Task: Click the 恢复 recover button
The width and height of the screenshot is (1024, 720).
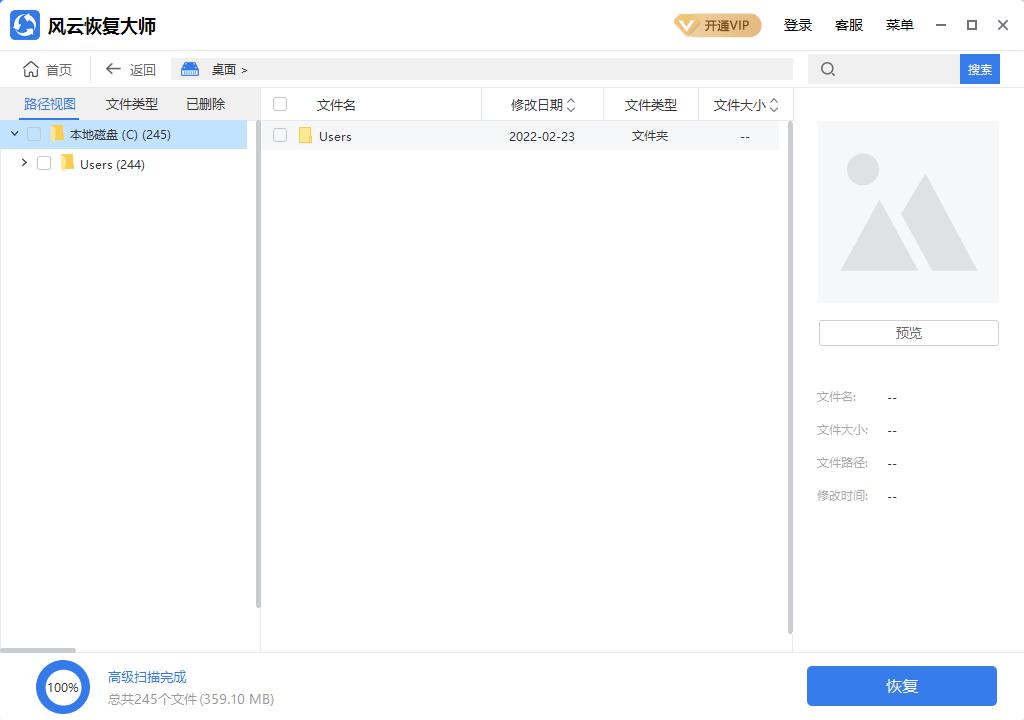Action: [x=901, y=686]
